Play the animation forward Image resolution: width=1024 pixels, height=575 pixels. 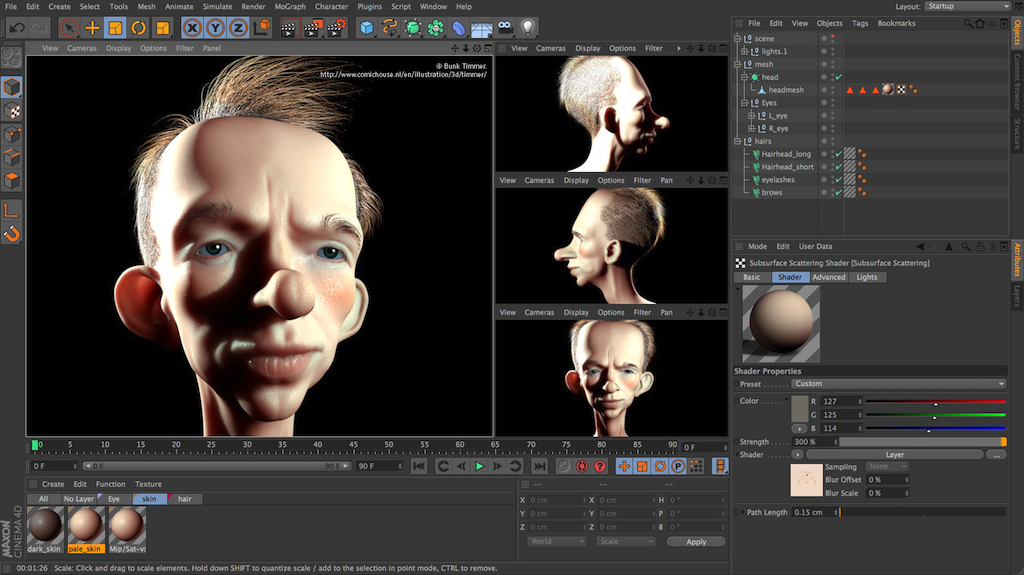pyautogui.click(x=479, y=466)
